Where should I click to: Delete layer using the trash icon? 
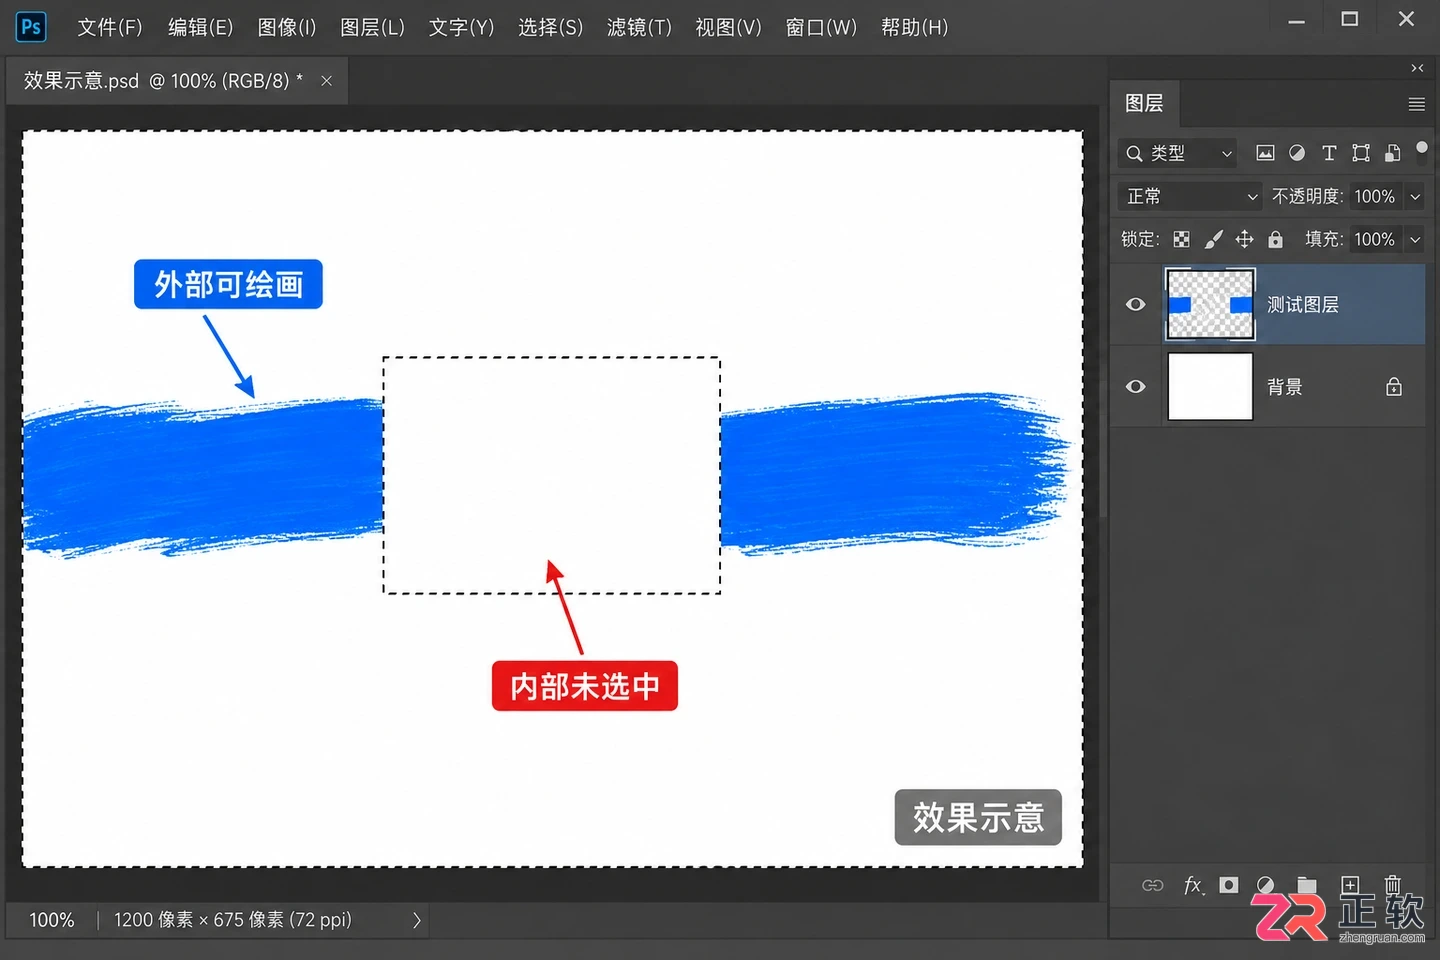pyautogui.click(x=1393, y=885)
